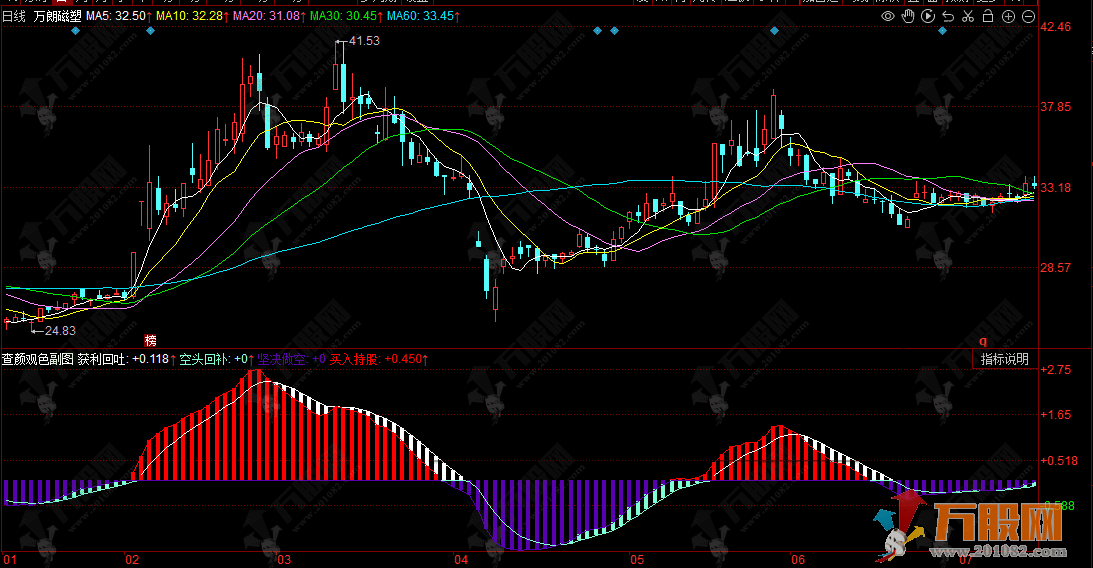This screenshot has width=1093, height=568.
Task: Click the 41.53 high price annotation
Action: (364, 41)
